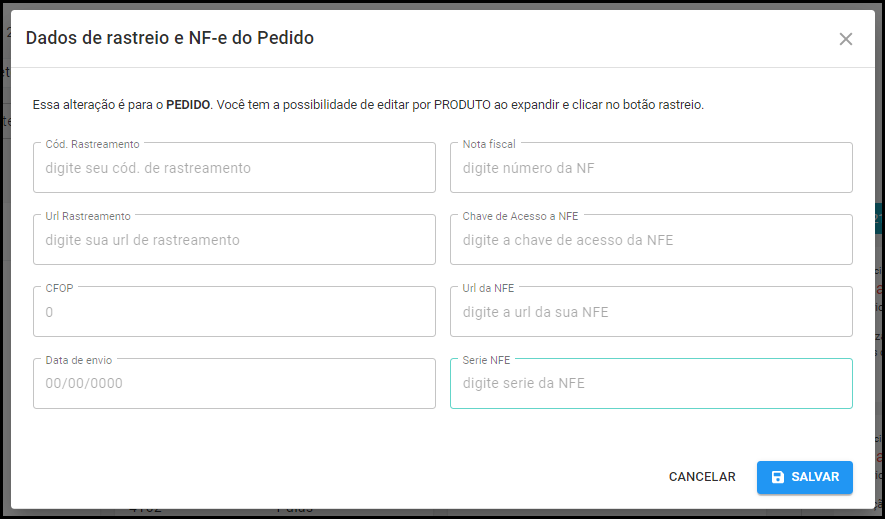Viewport: 885px width, 519px height.
Task: Click the floppy disk icon in Salvar
Action: 778,477
